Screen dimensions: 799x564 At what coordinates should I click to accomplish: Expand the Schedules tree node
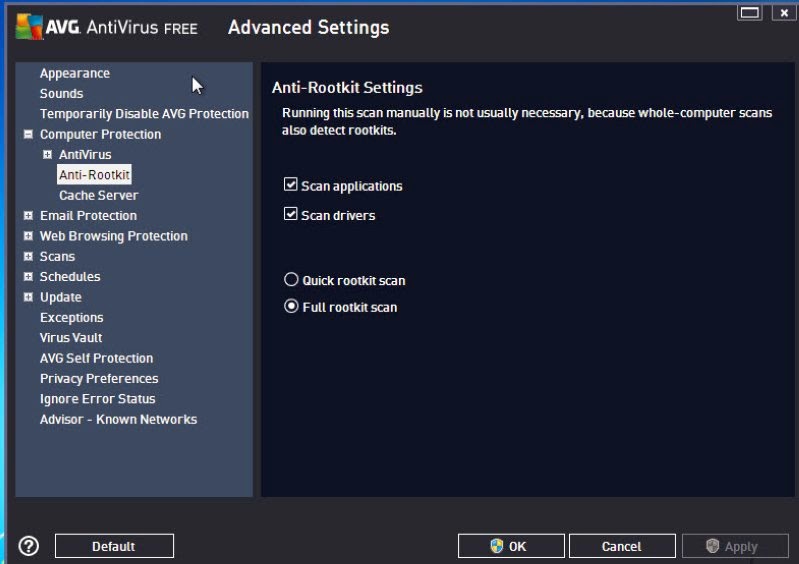[29, 277]
